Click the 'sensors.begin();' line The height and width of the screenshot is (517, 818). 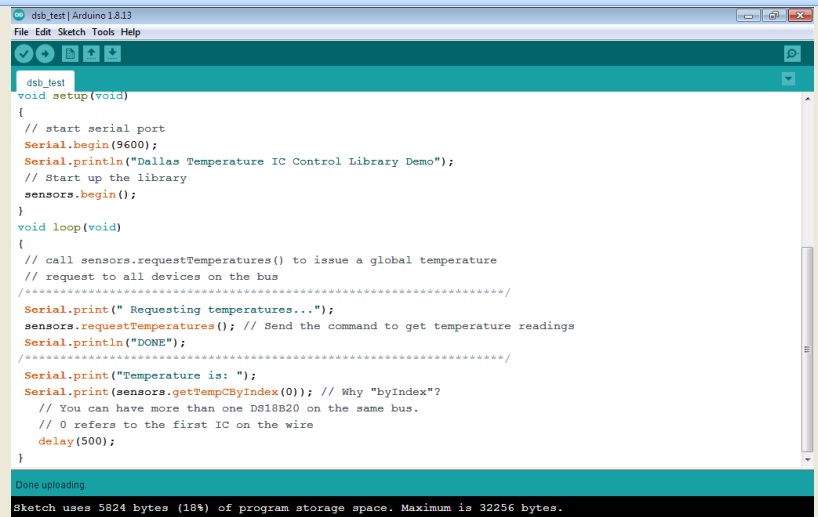80,195
